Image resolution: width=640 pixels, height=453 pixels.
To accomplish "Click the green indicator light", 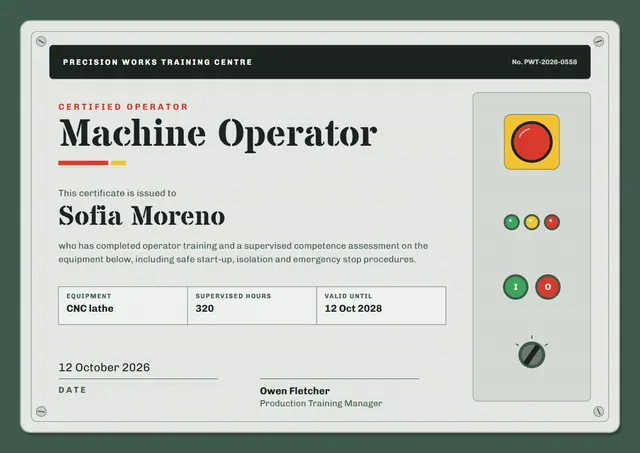I will tap(511, 222).
